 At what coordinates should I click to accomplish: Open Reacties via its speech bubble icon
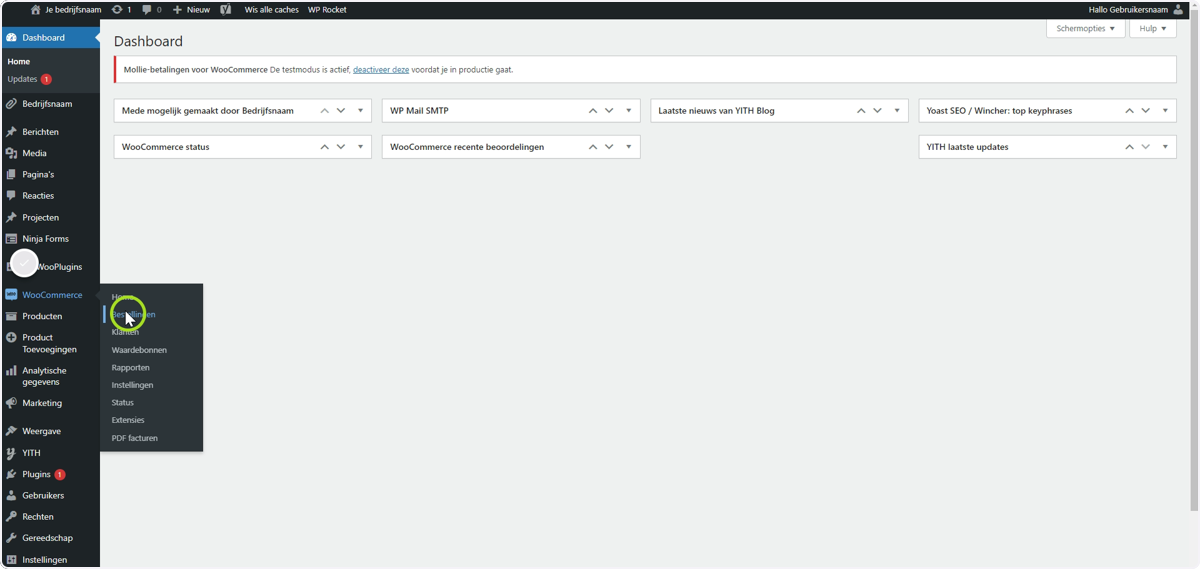coord(11,196)
